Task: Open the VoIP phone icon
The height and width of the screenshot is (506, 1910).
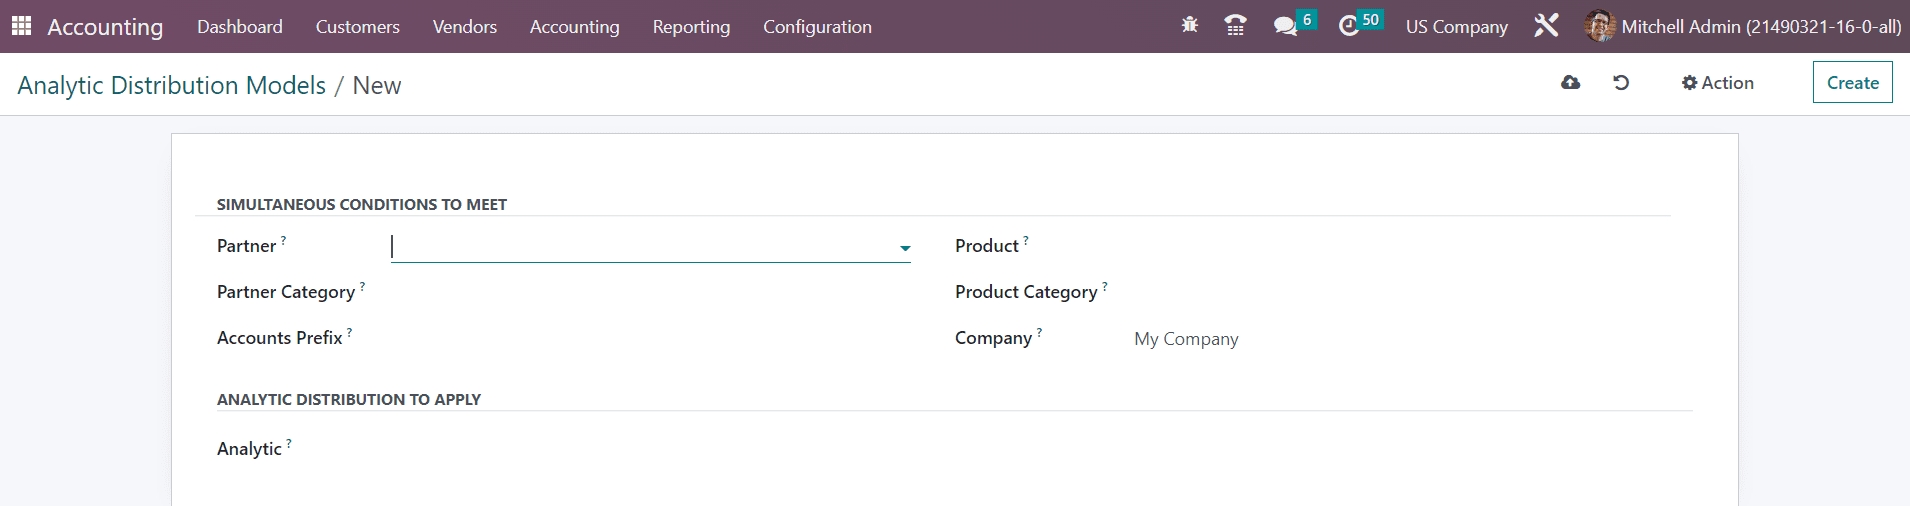Action: 1235,26
